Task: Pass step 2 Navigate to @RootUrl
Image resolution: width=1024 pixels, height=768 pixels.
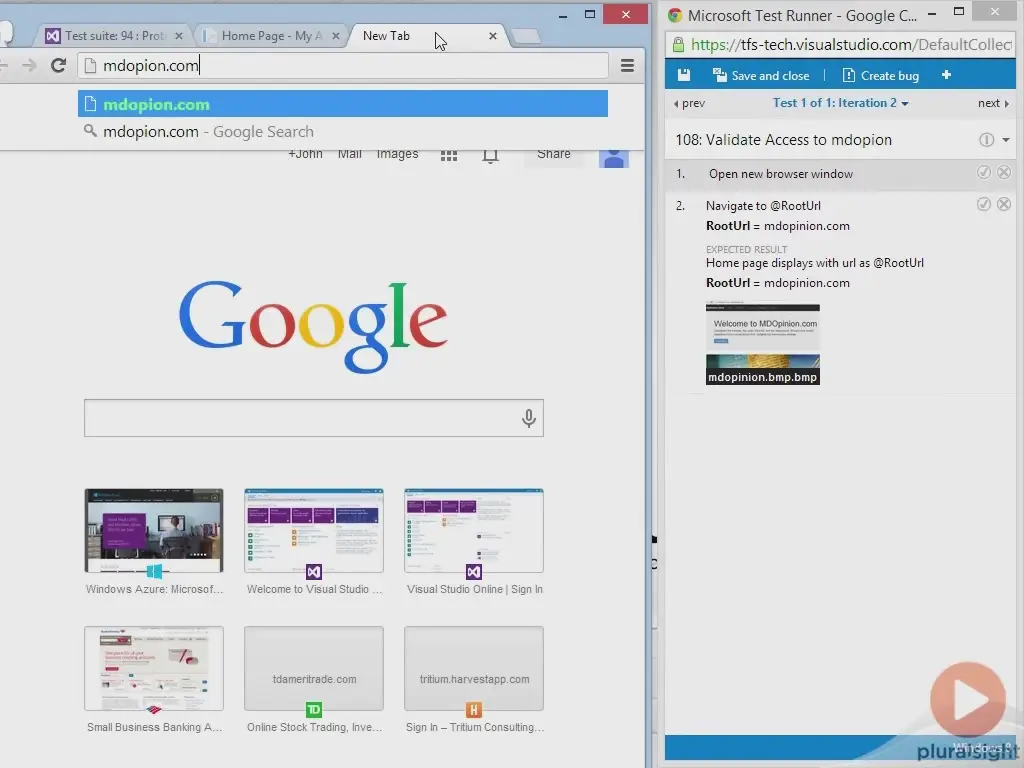Action: [x=984, y=204]
